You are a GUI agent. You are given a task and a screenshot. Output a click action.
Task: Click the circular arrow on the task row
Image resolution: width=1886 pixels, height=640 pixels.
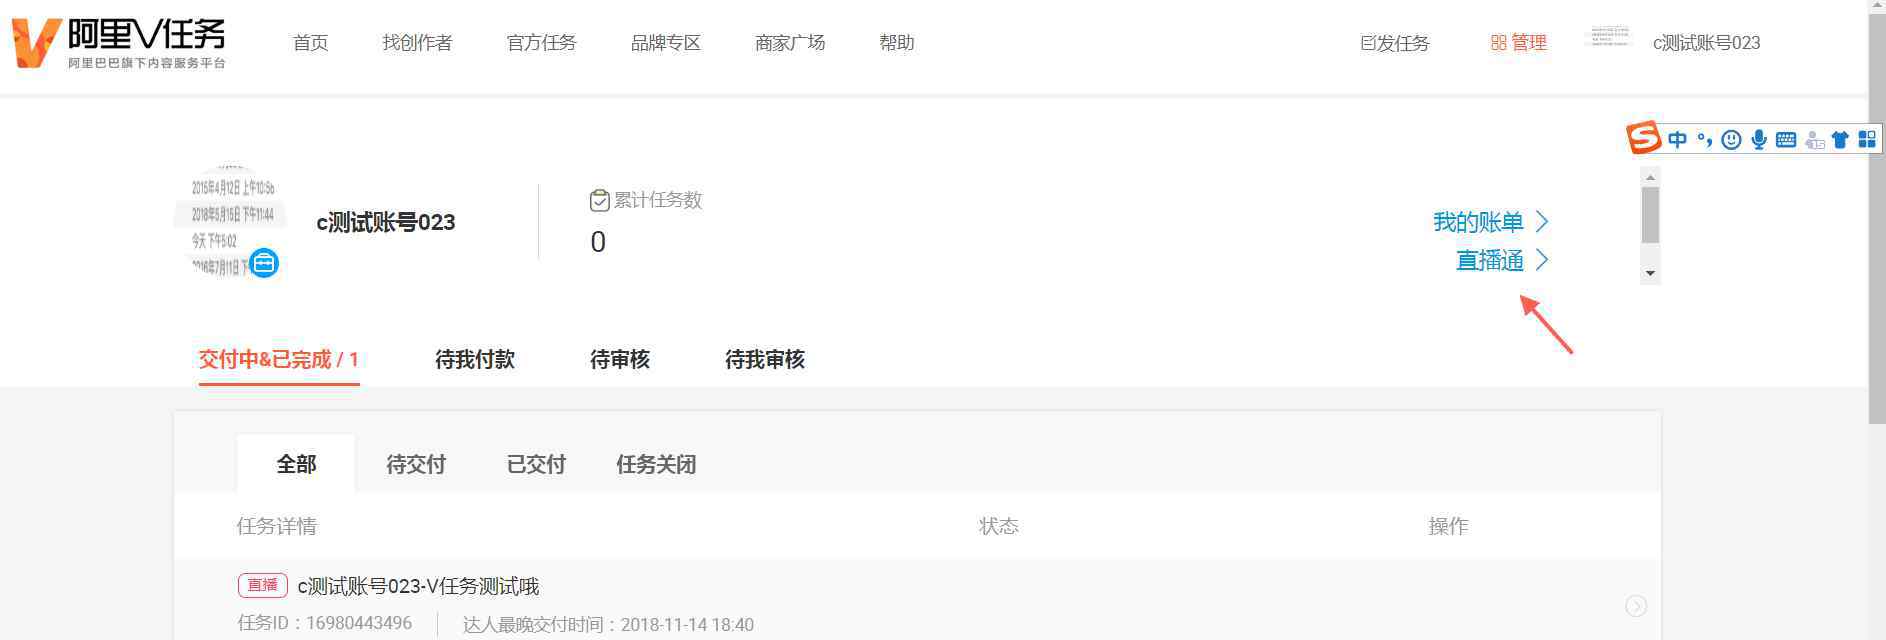pos(1636,606)
